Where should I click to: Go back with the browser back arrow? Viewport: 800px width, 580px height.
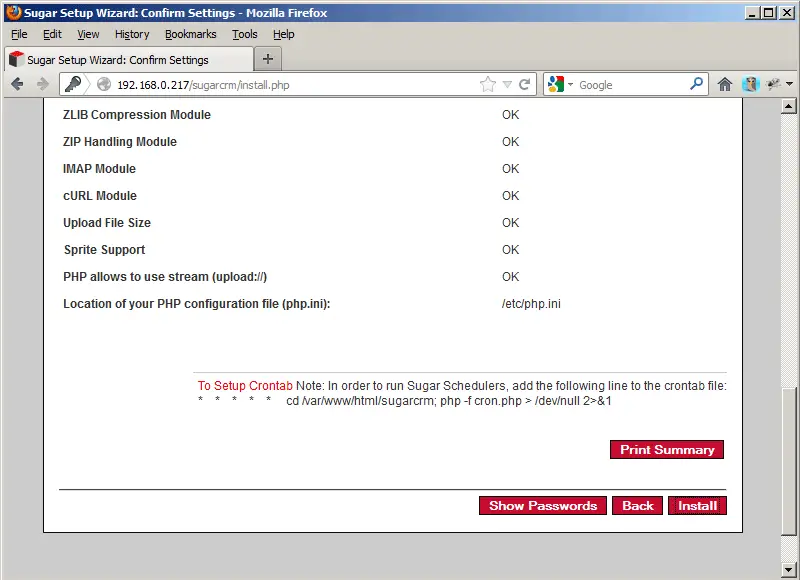point(17,84)
